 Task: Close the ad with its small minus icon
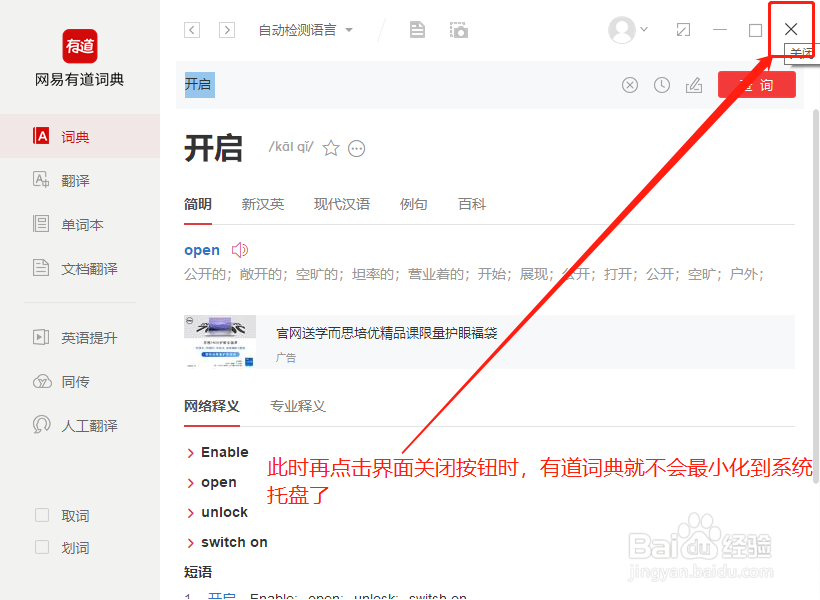coord(190,321)
